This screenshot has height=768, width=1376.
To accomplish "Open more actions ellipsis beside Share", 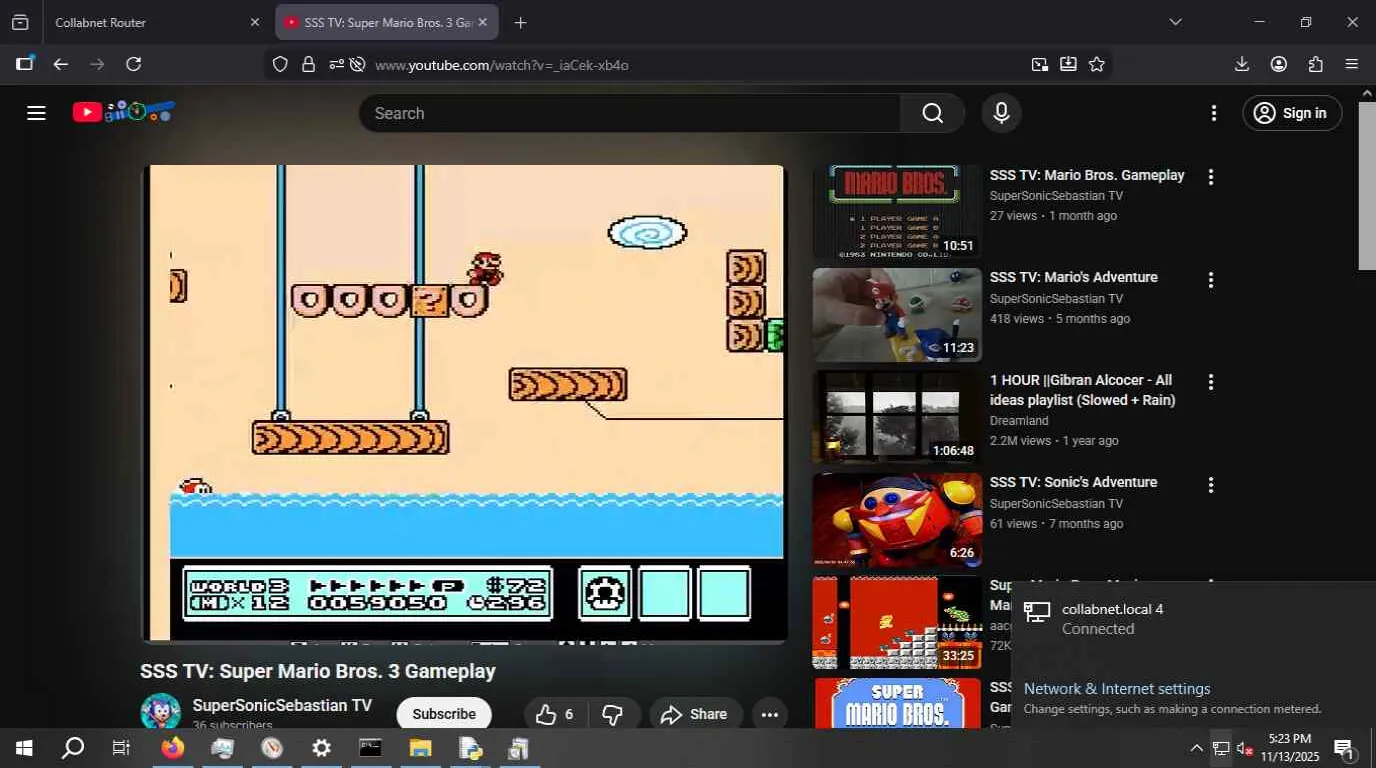I will (769, 714).
